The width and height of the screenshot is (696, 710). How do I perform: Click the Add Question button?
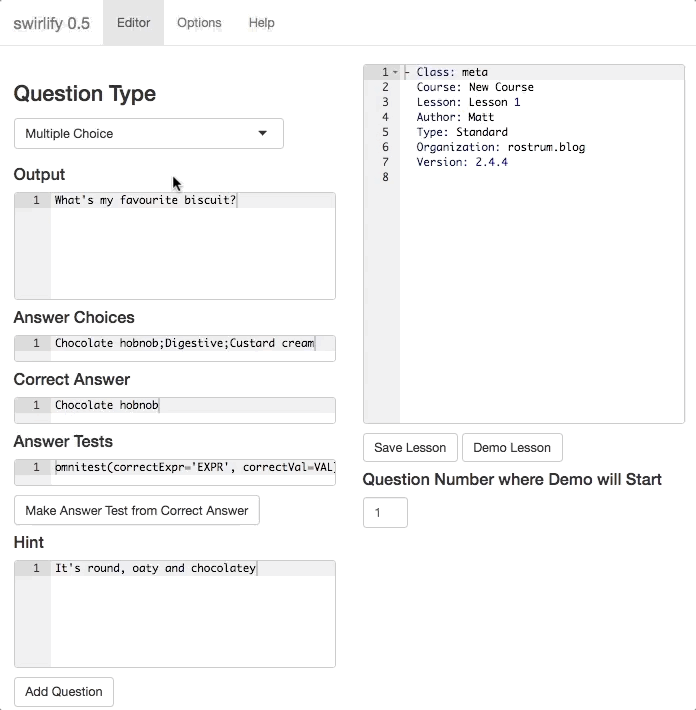[x=64, y=692]
